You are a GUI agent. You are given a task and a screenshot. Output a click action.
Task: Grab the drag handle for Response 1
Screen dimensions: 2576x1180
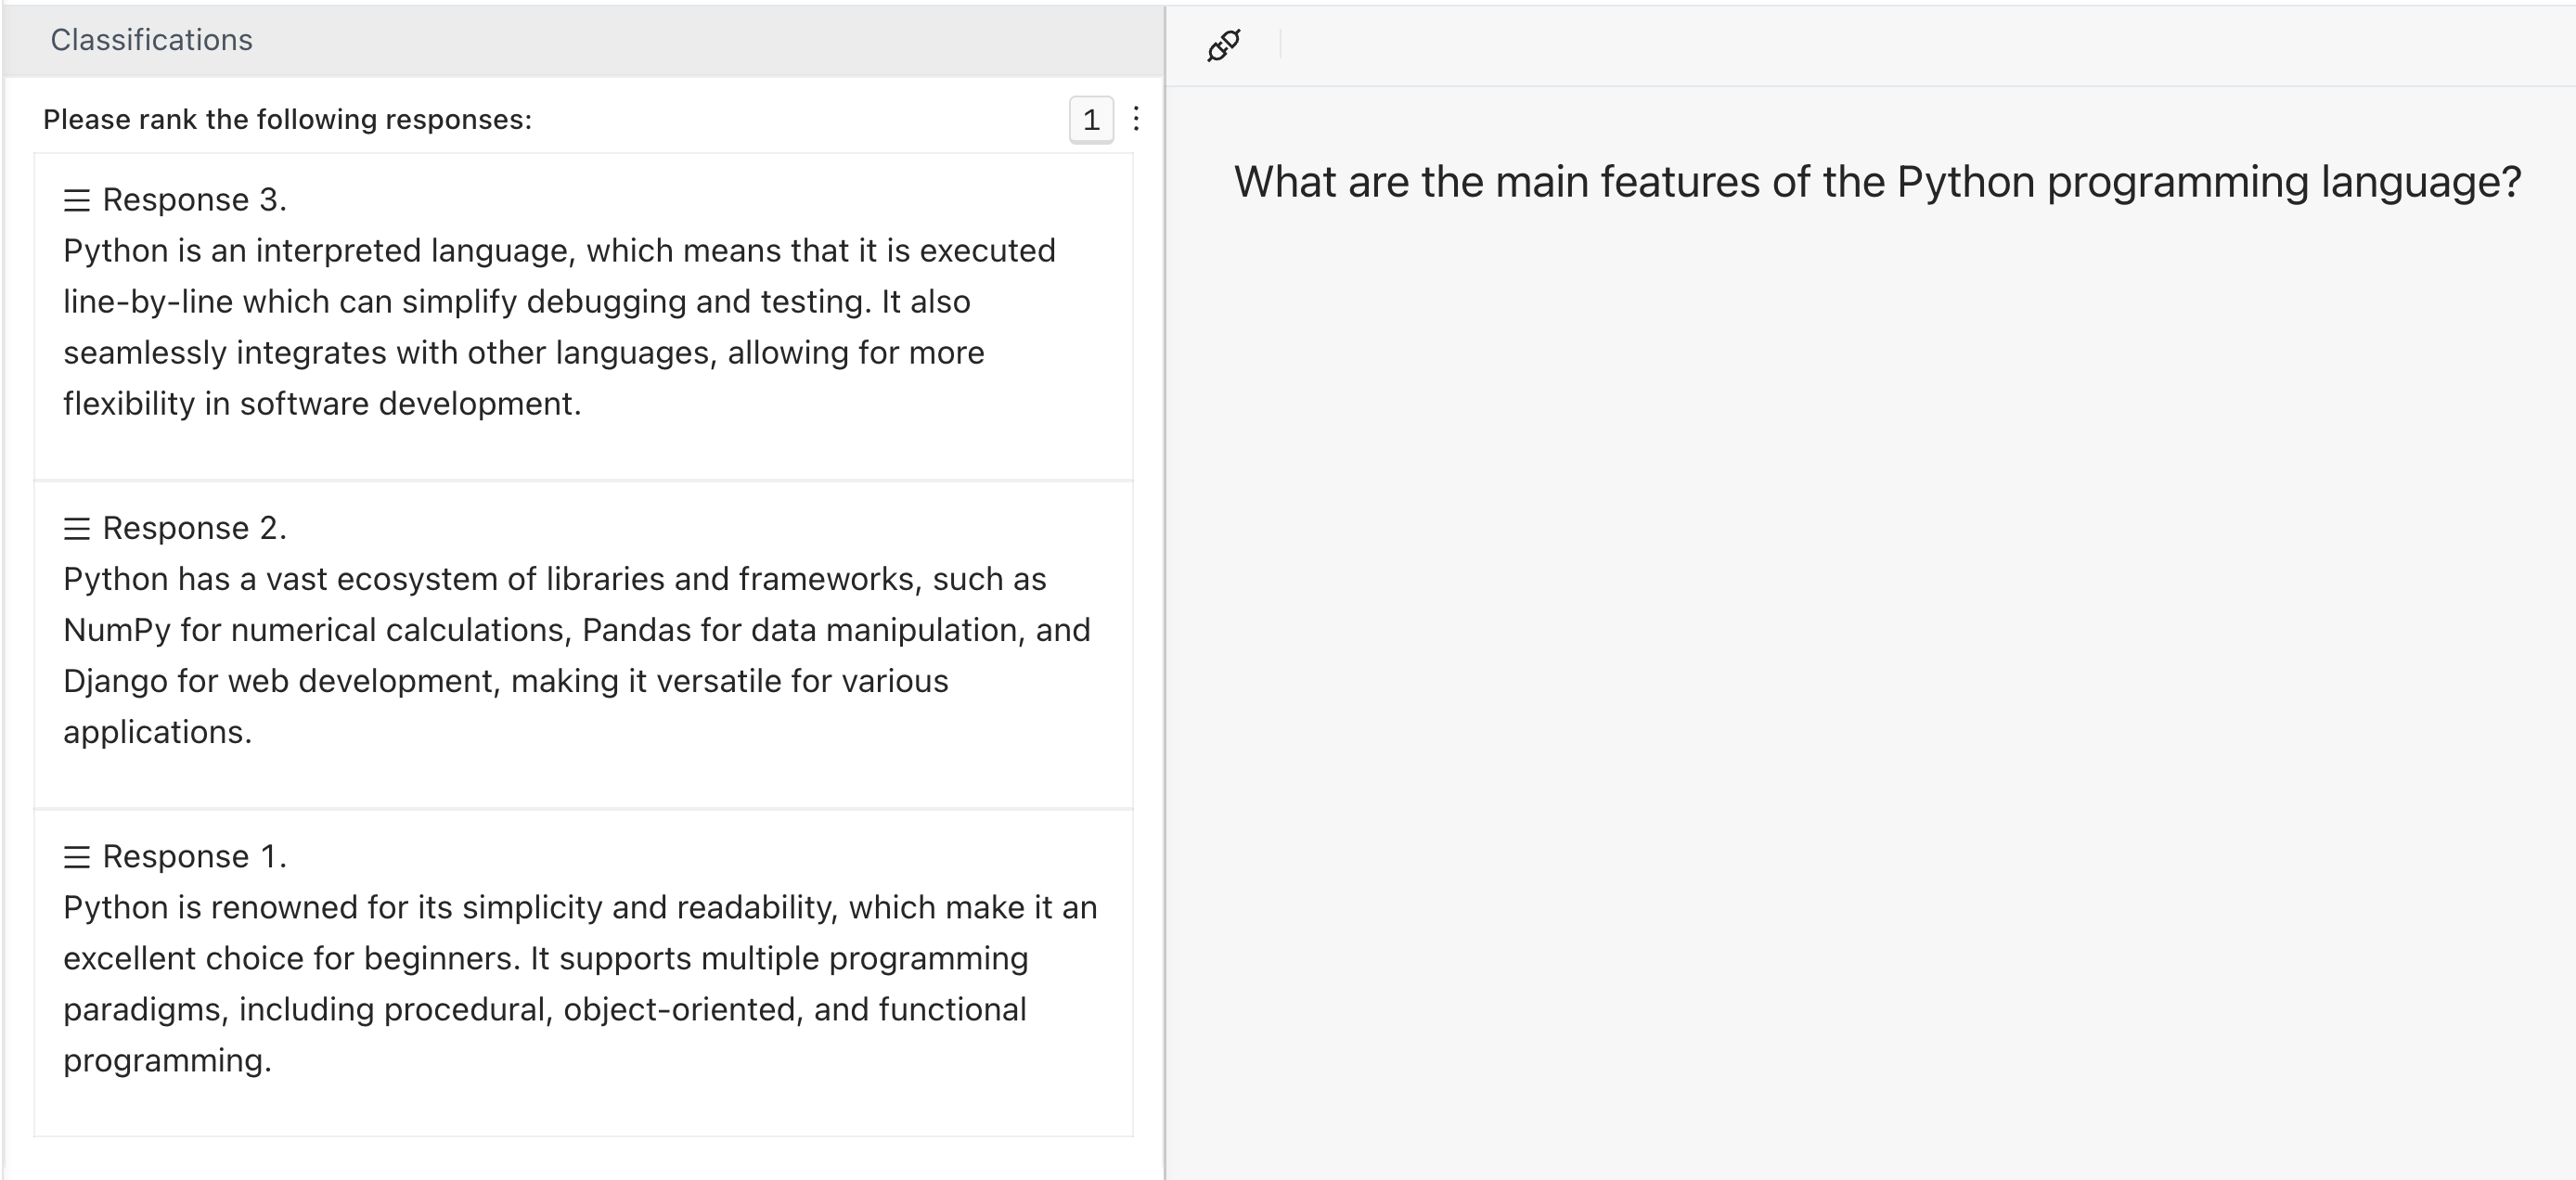pos(77,857)
